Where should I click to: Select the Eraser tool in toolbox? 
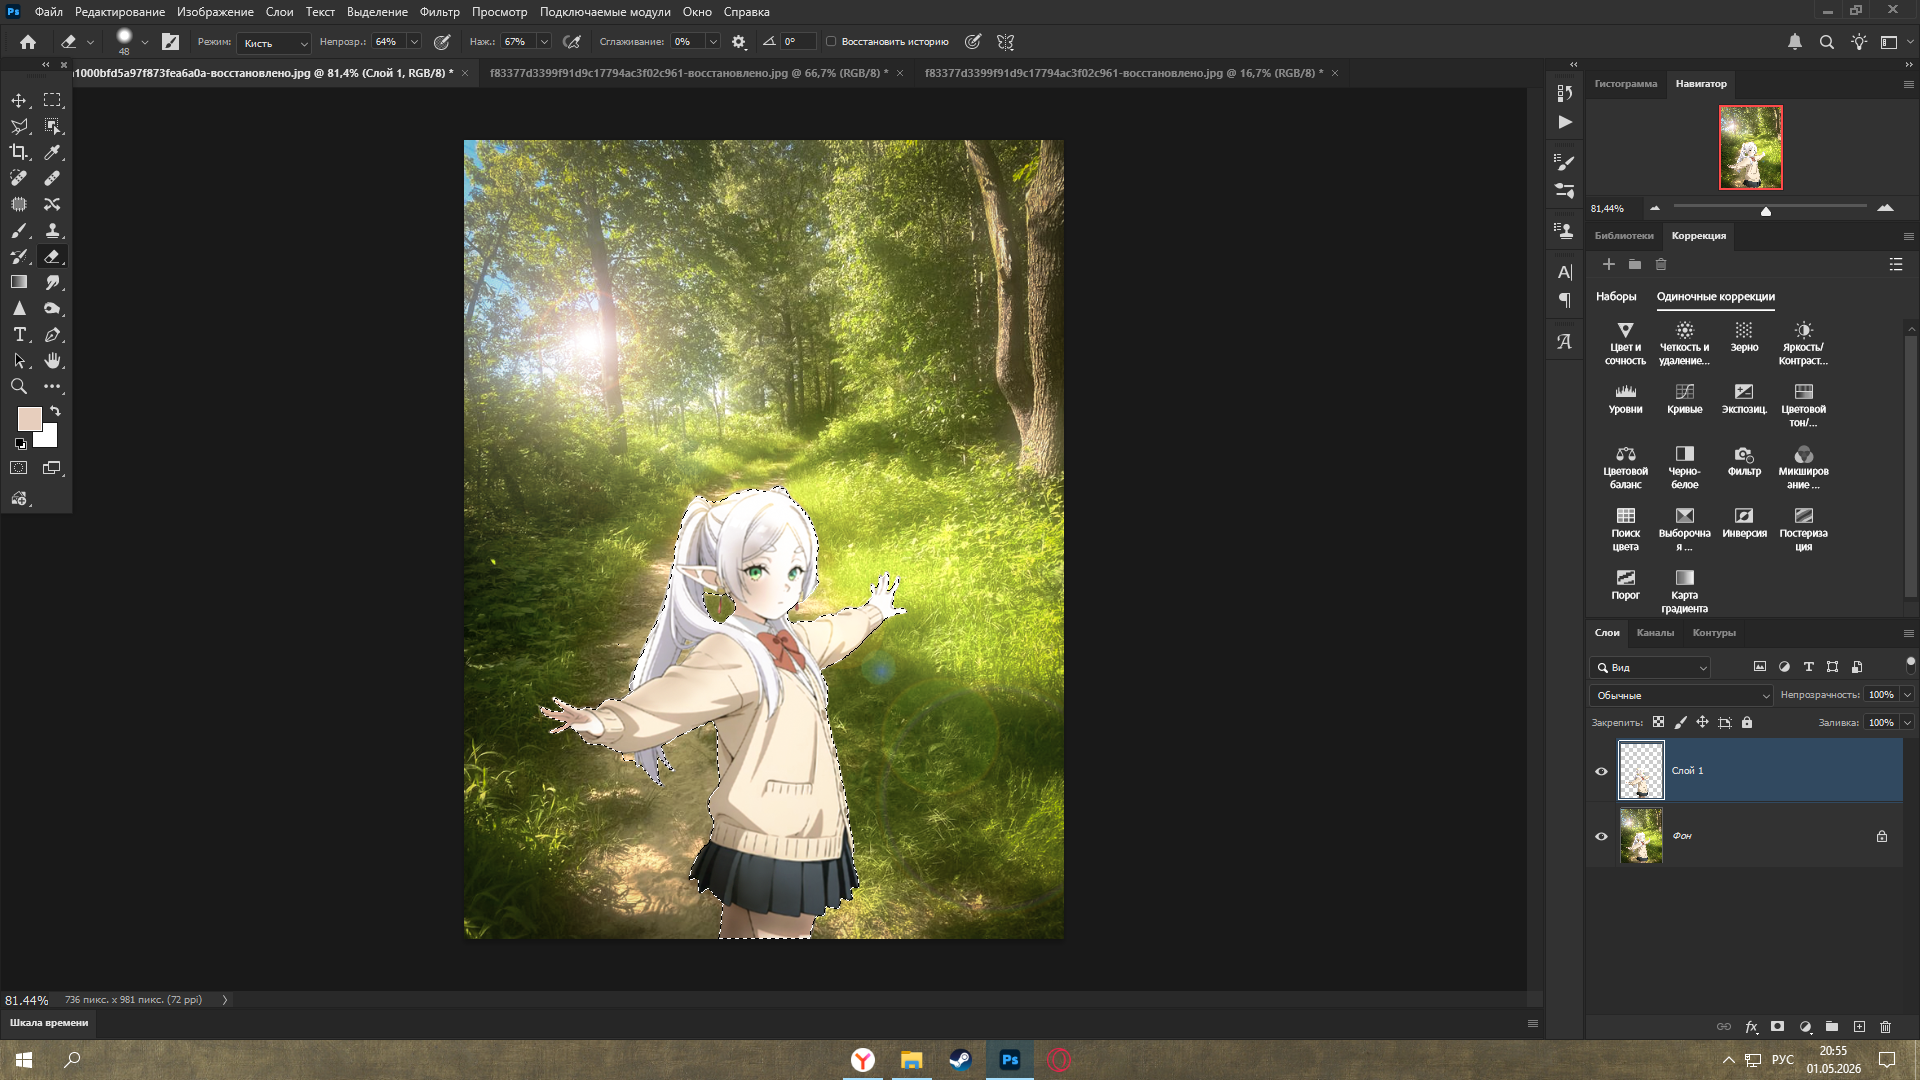coord(52,256)
